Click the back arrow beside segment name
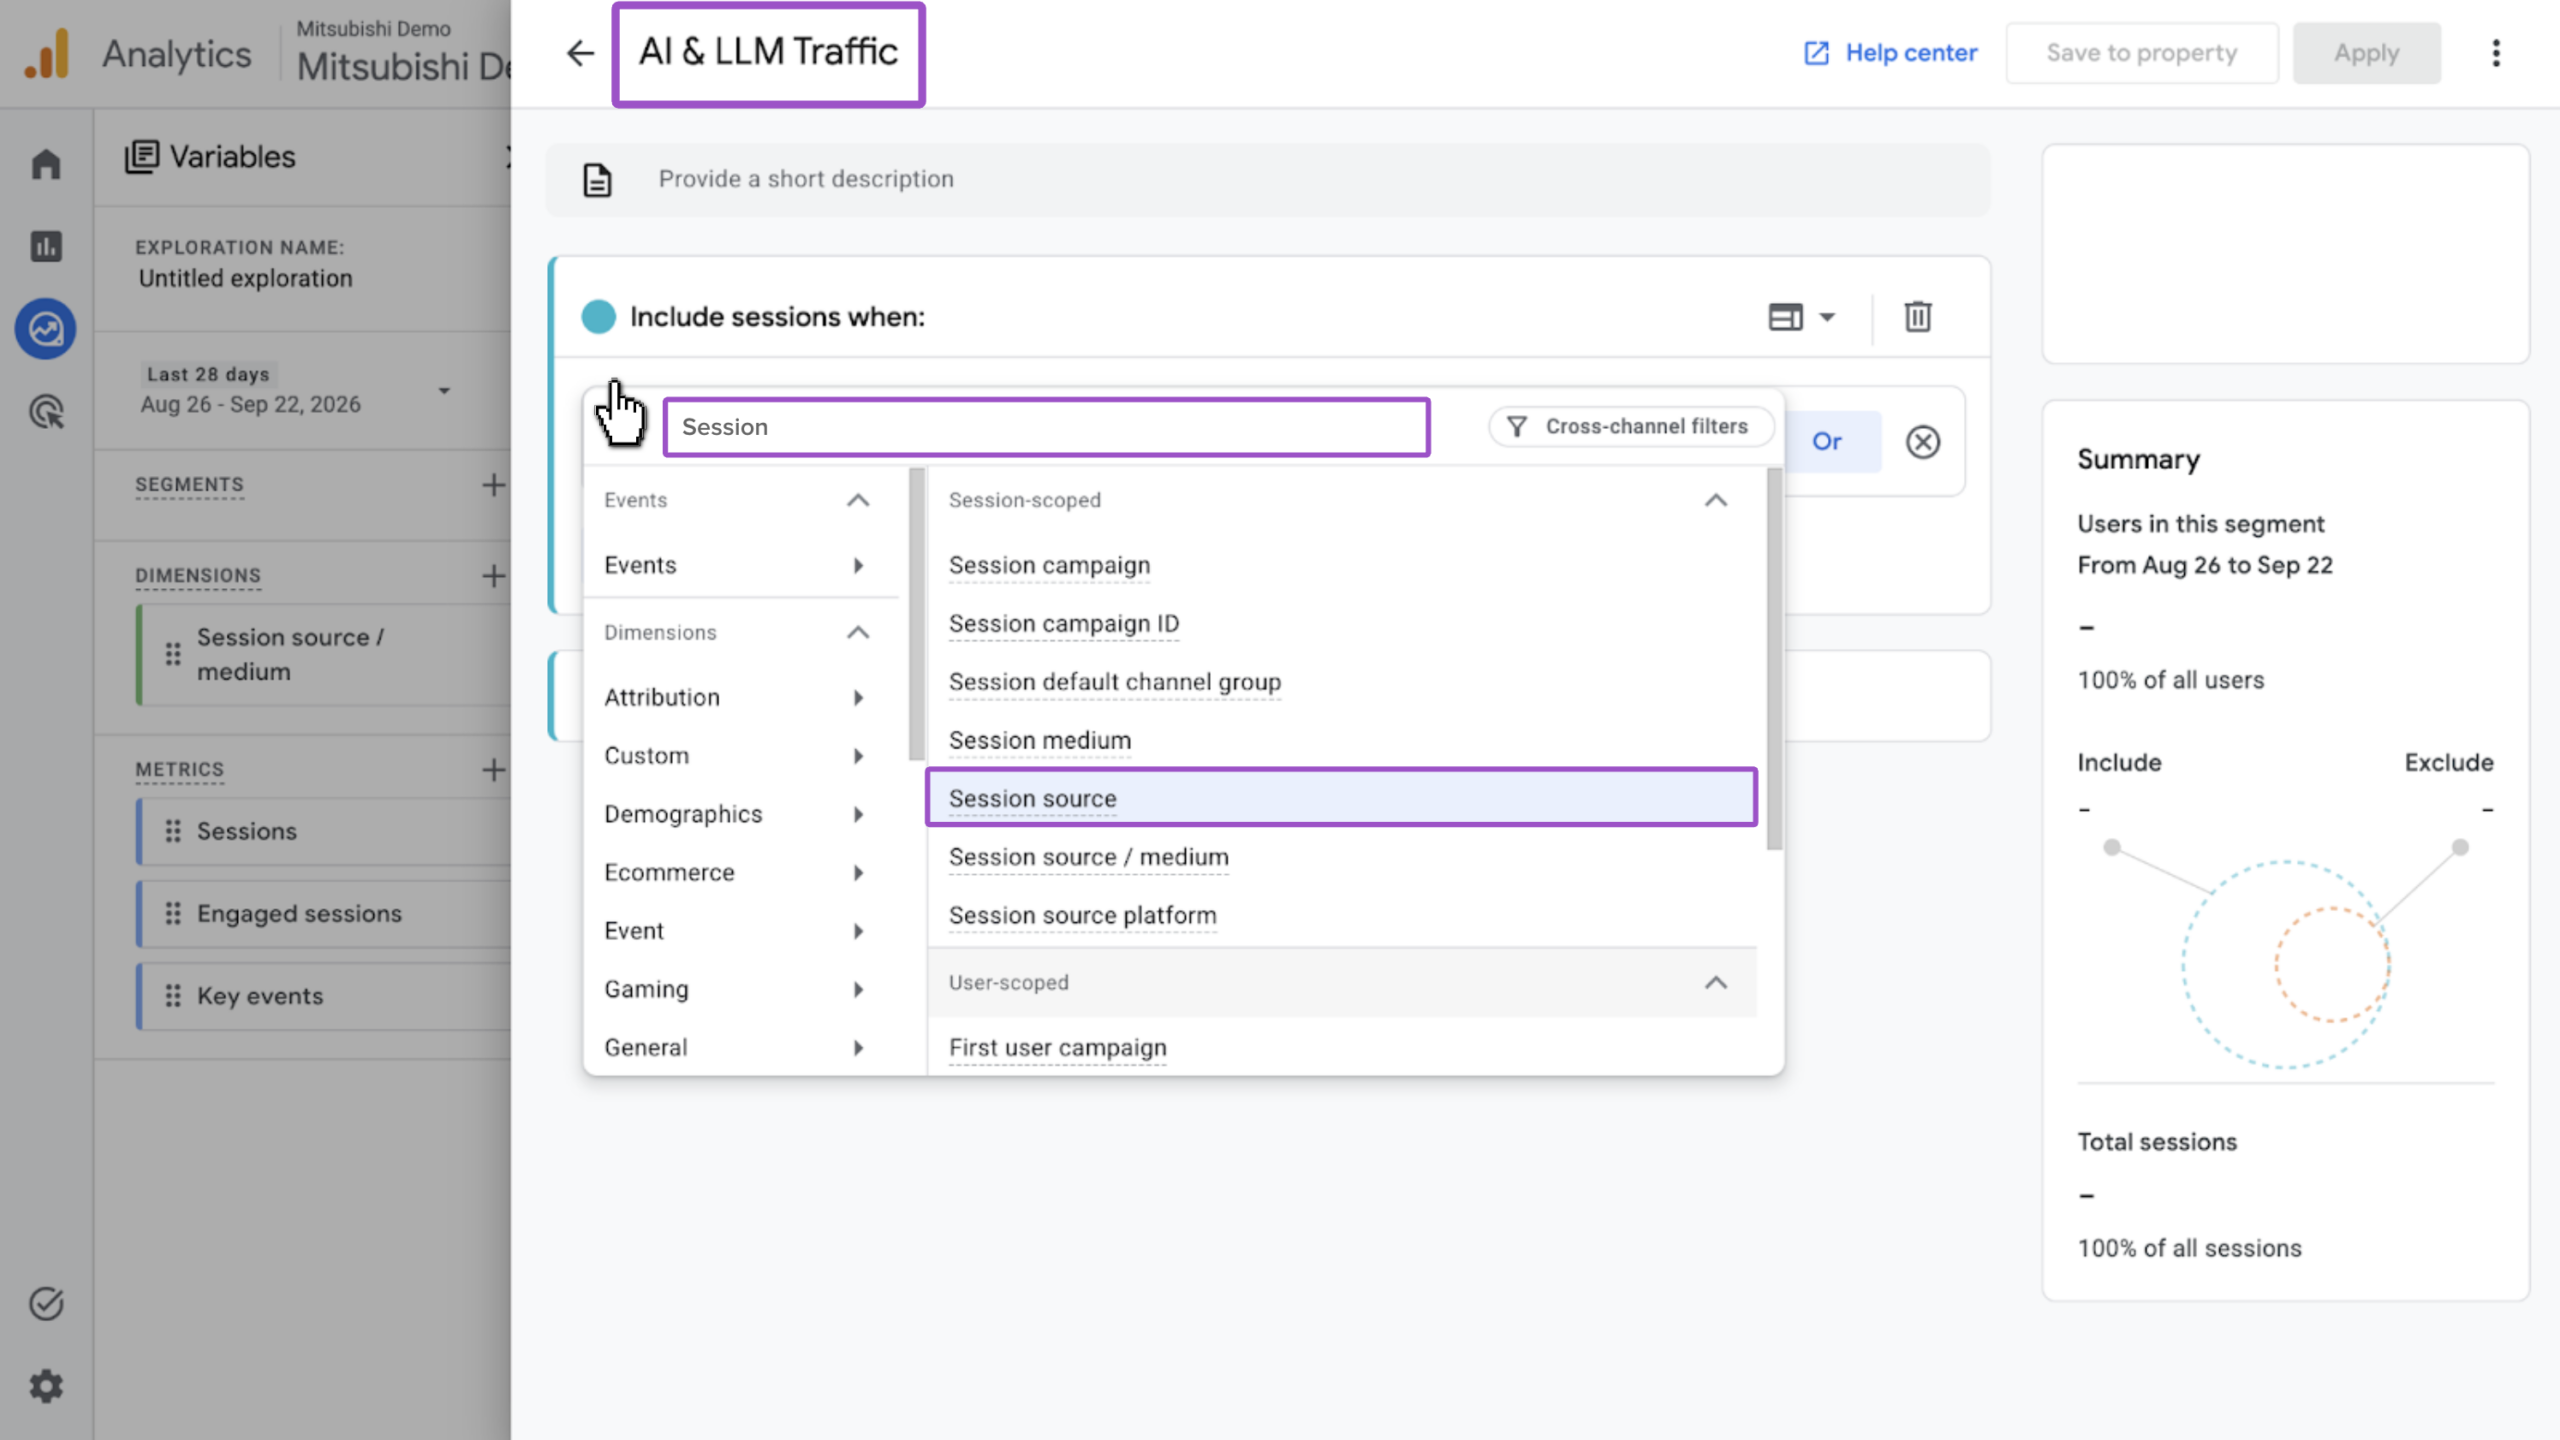Screen dimensions: 2560x1440 (x=580, y=53)
